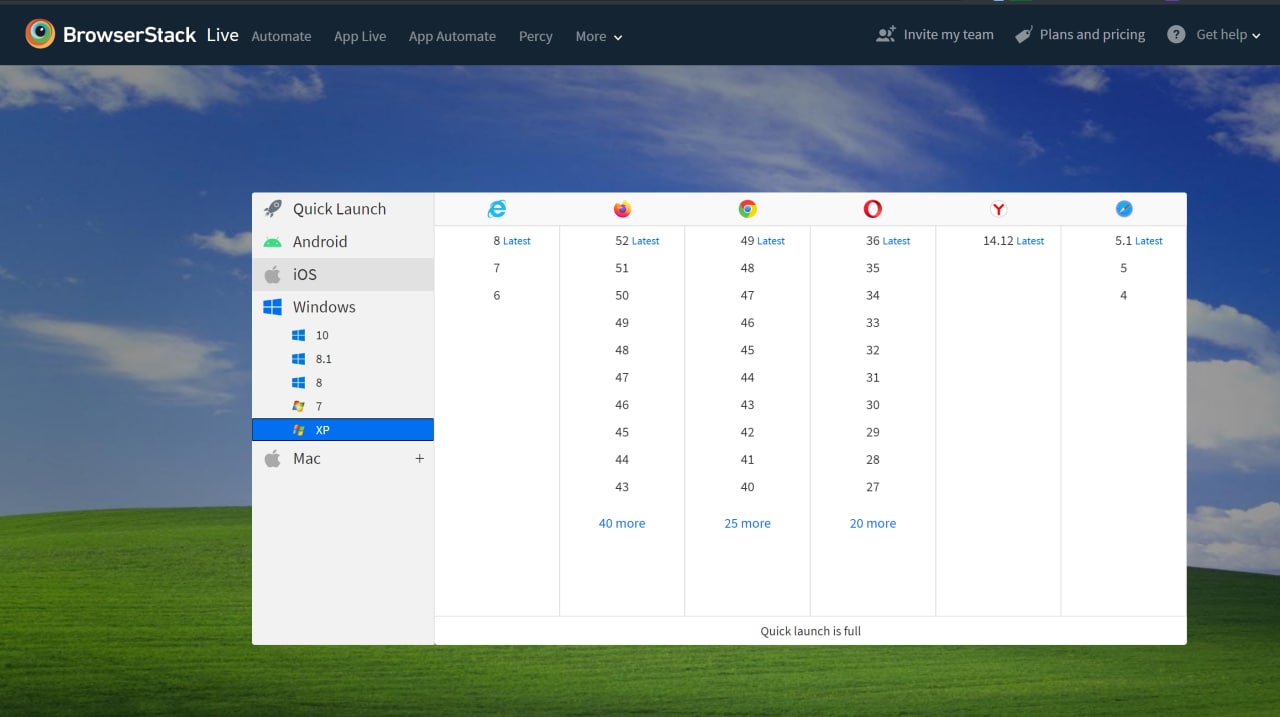The height and width of the screenshot is (717, 1280).
Task: Launch Opera version 27
Action: coord(873,487)
